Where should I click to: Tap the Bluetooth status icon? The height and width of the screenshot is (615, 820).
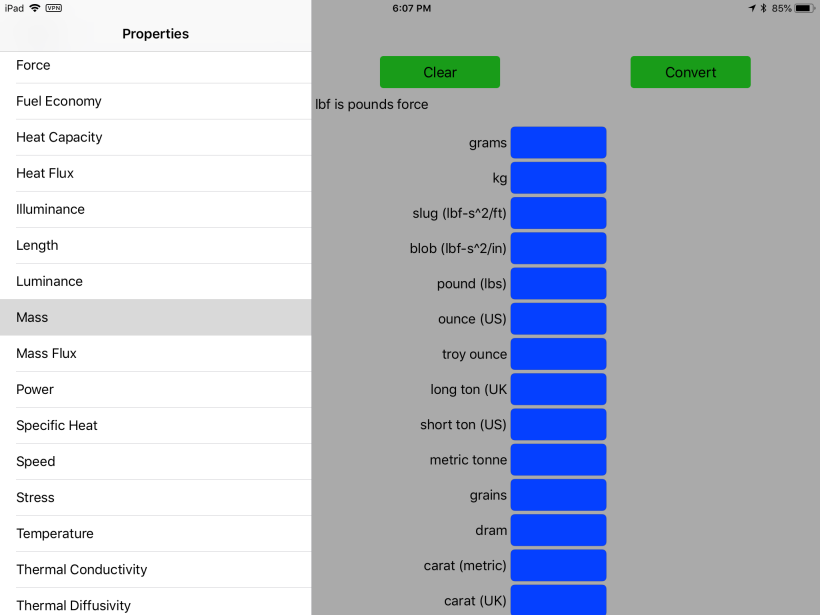(763, 8)
